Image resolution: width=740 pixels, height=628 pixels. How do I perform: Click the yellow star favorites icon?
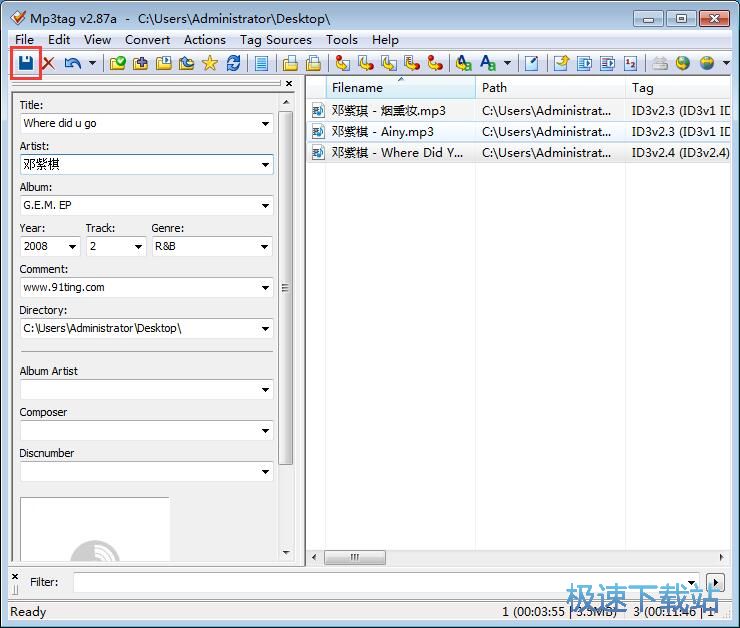click(210, 63)
